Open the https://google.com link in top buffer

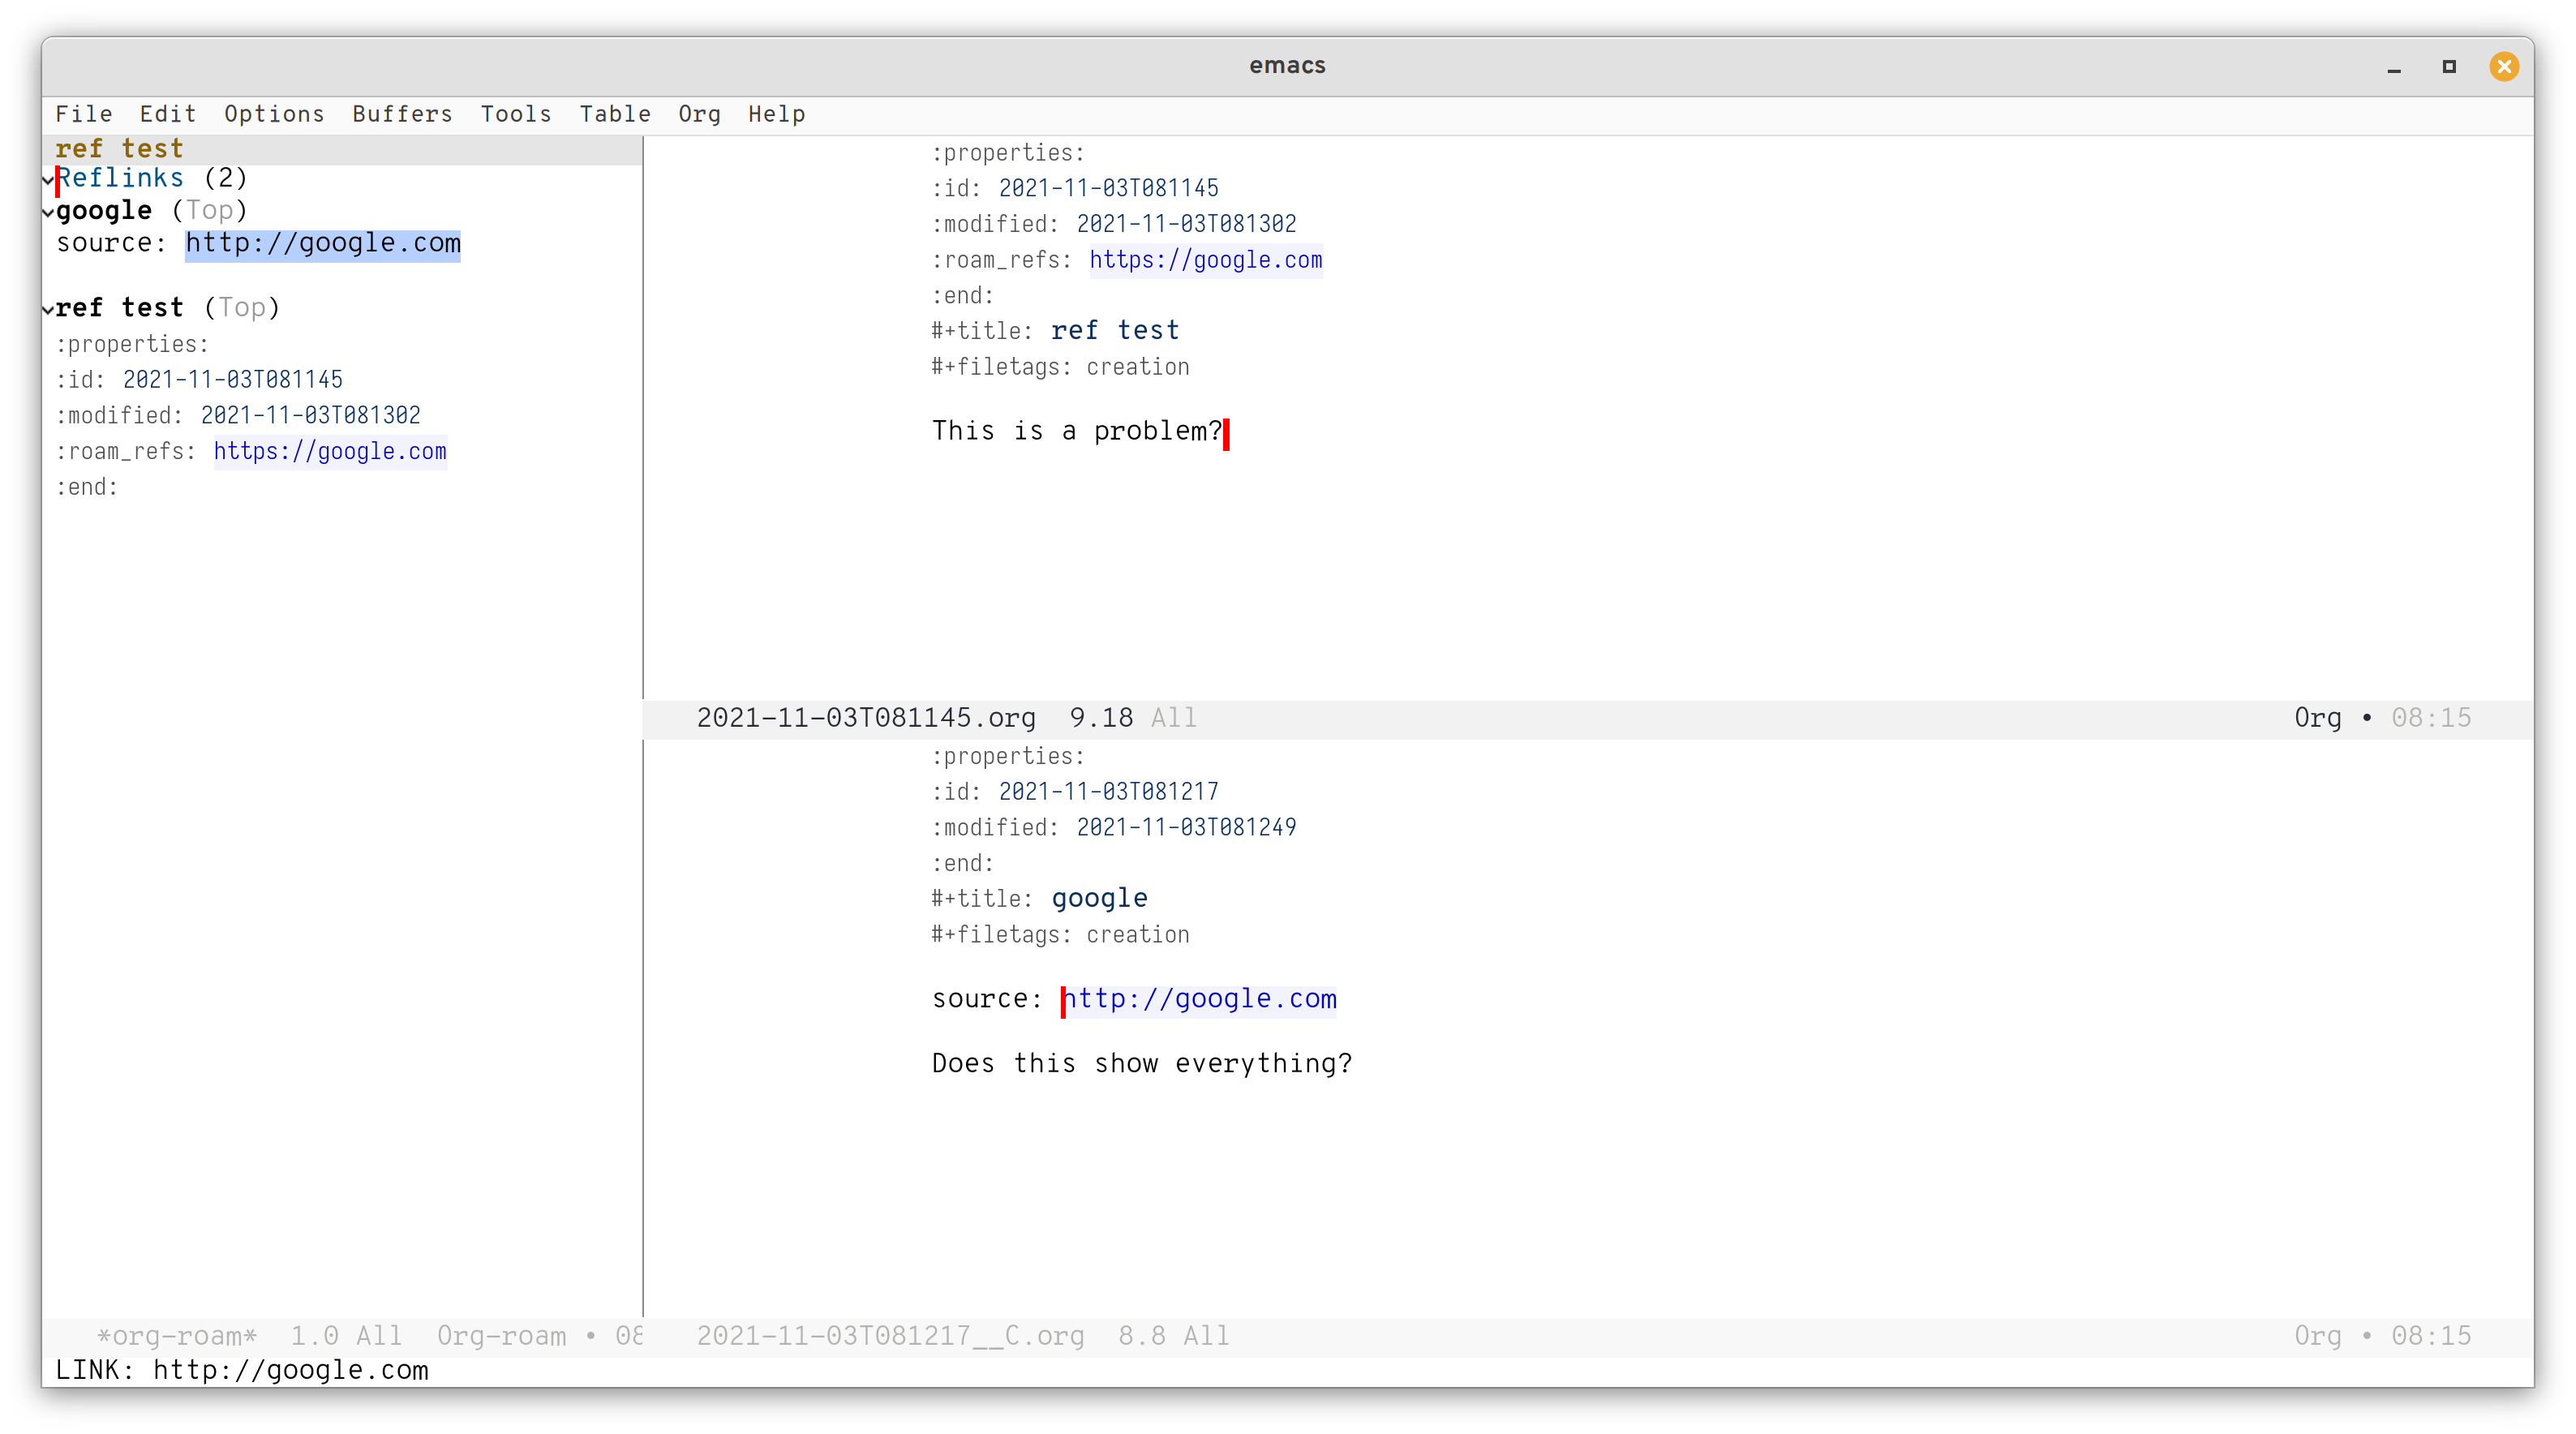click(1205, 260)
